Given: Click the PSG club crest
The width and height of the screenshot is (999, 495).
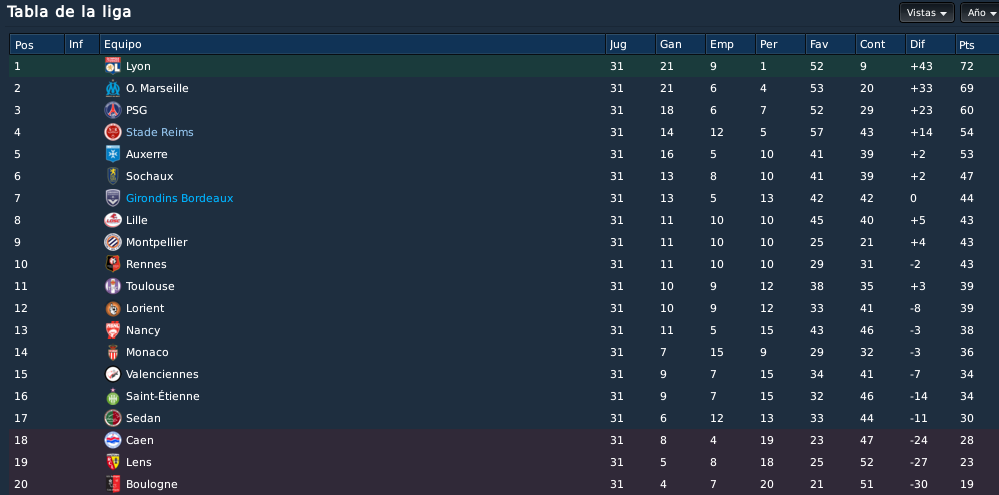Looking at the screenshot, I should [113, 110].
